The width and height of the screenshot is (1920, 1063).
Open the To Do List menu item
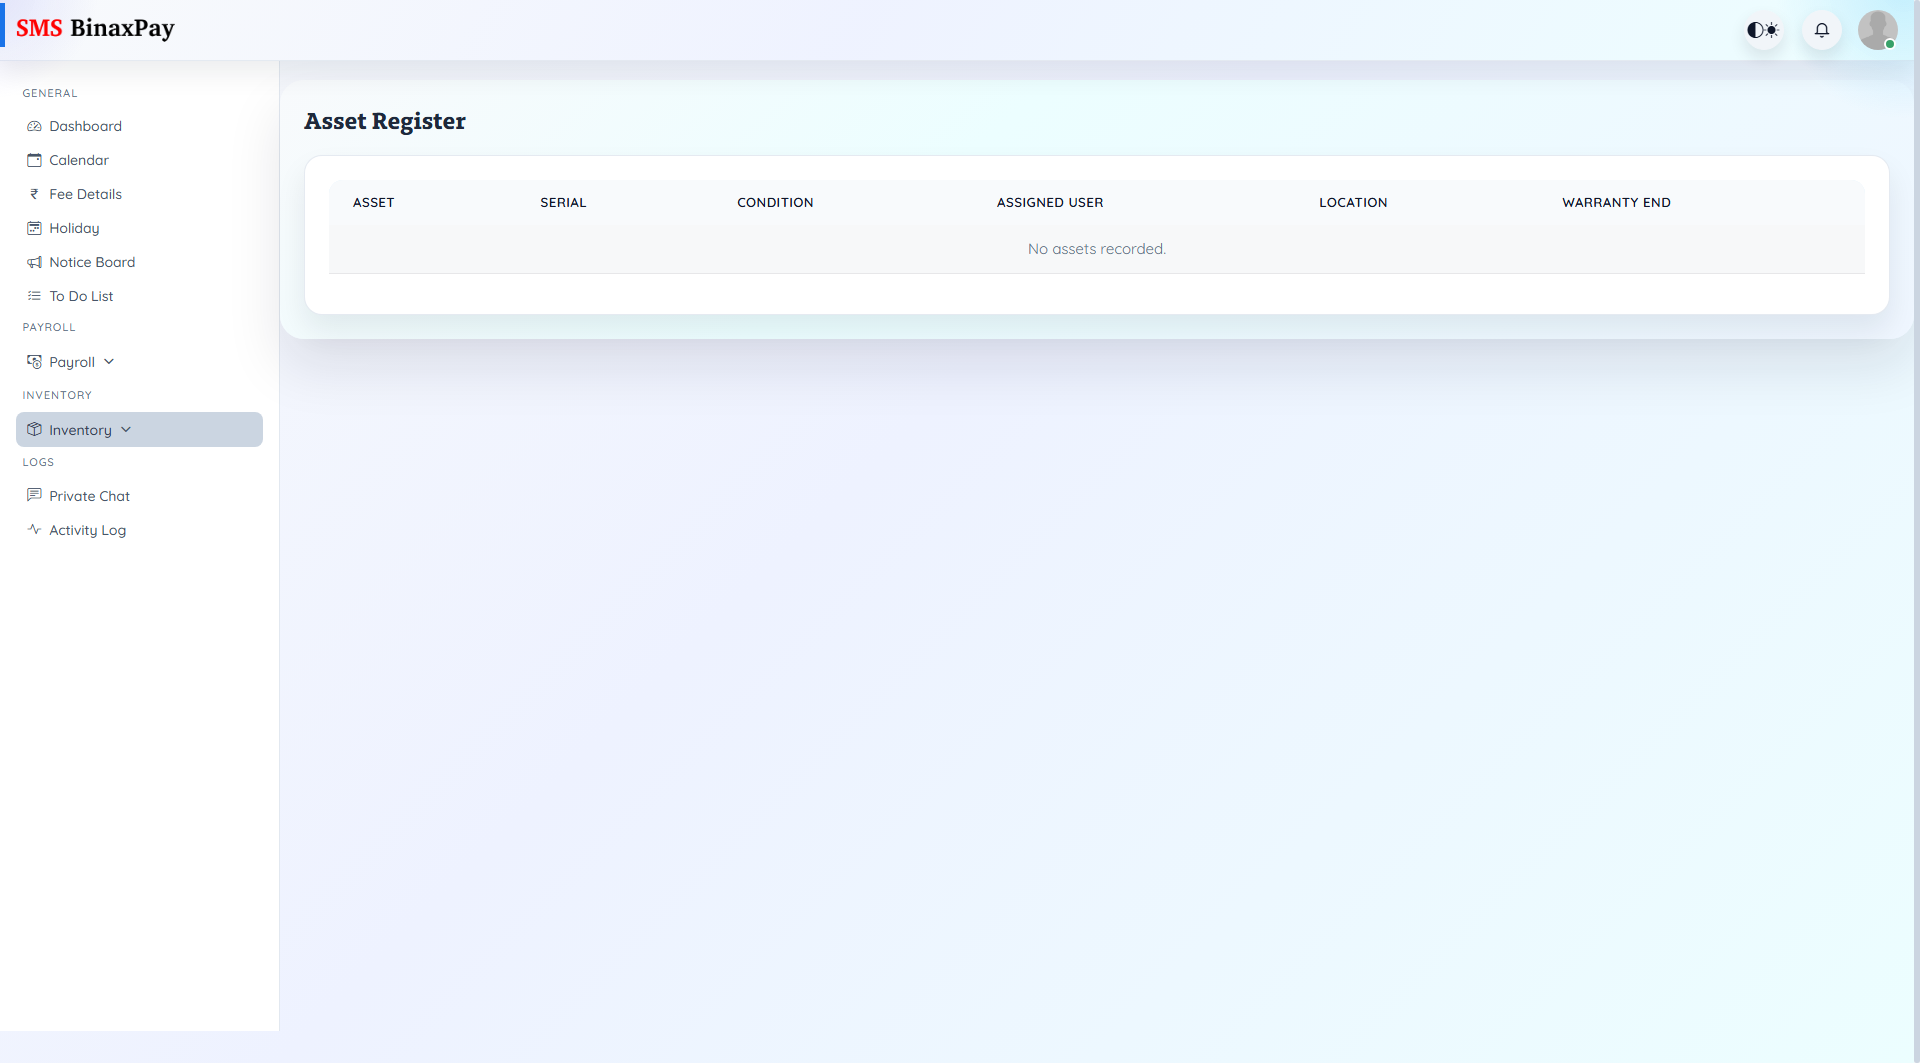coord(81,296)
